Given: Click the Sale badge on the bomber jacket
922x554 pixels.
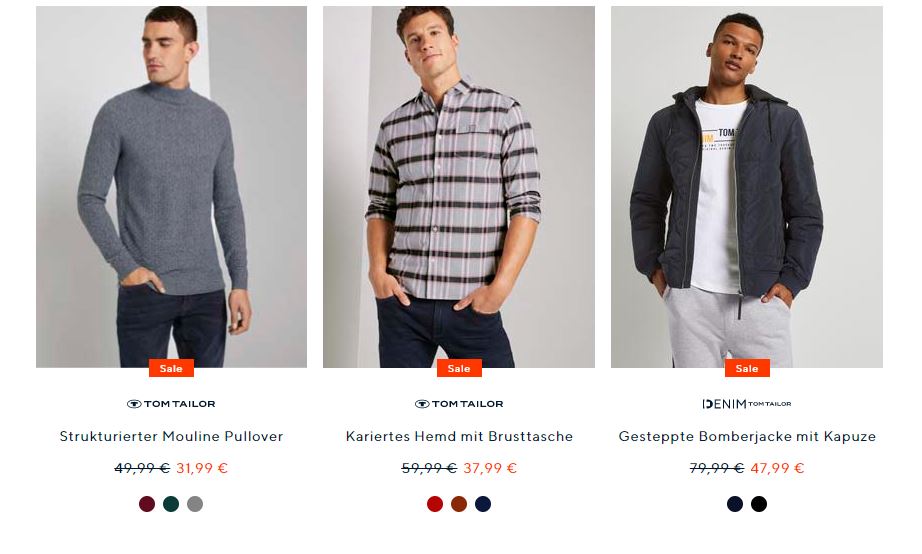Looking at the screenshot, I should pyautogui.click(x=747, y=368).
